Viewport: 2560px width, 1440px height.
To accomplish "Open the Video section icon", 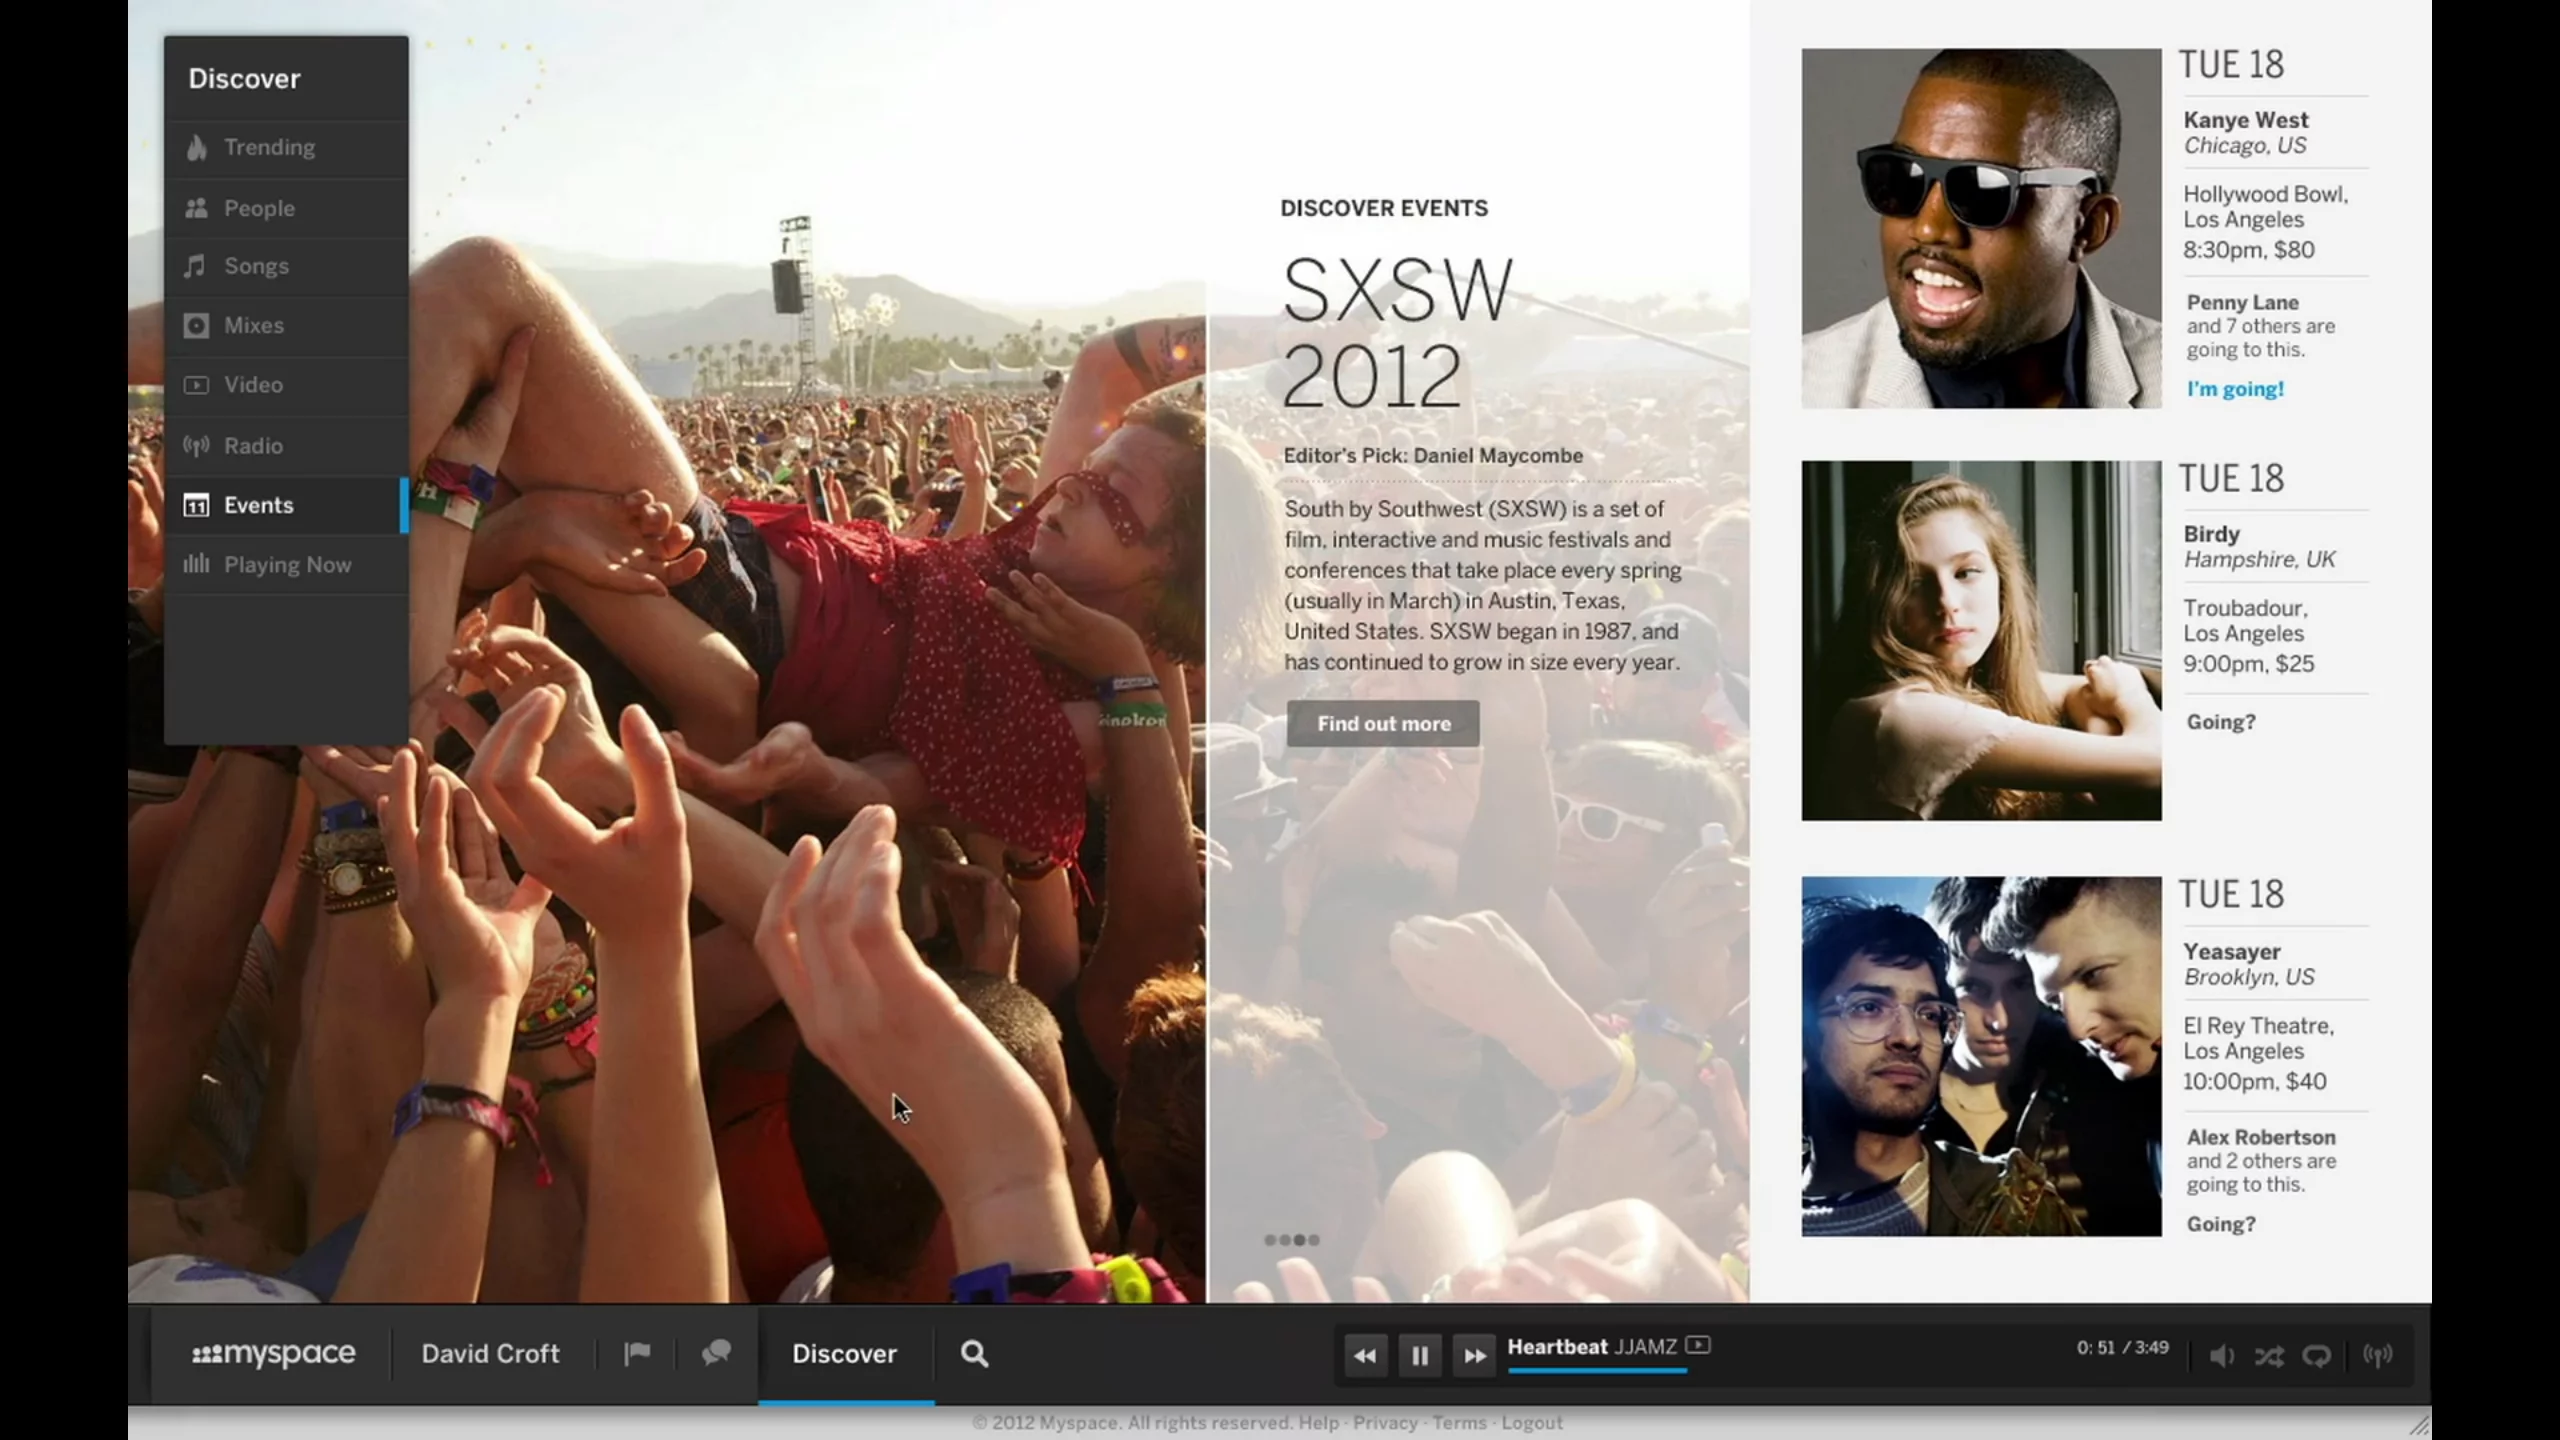I will (x=196, y=384).
